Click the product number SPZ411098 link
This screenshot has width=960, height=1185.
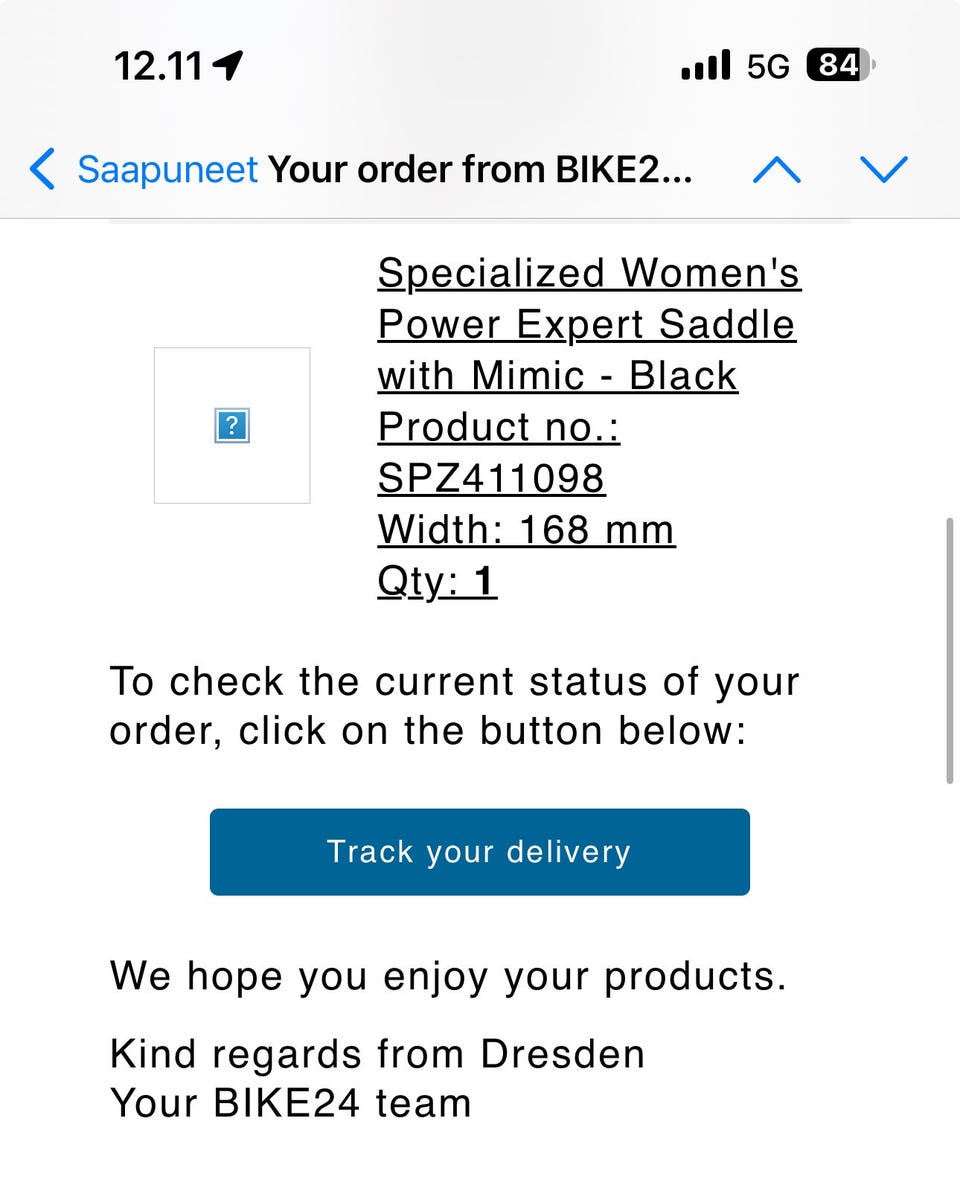point(490,479)
